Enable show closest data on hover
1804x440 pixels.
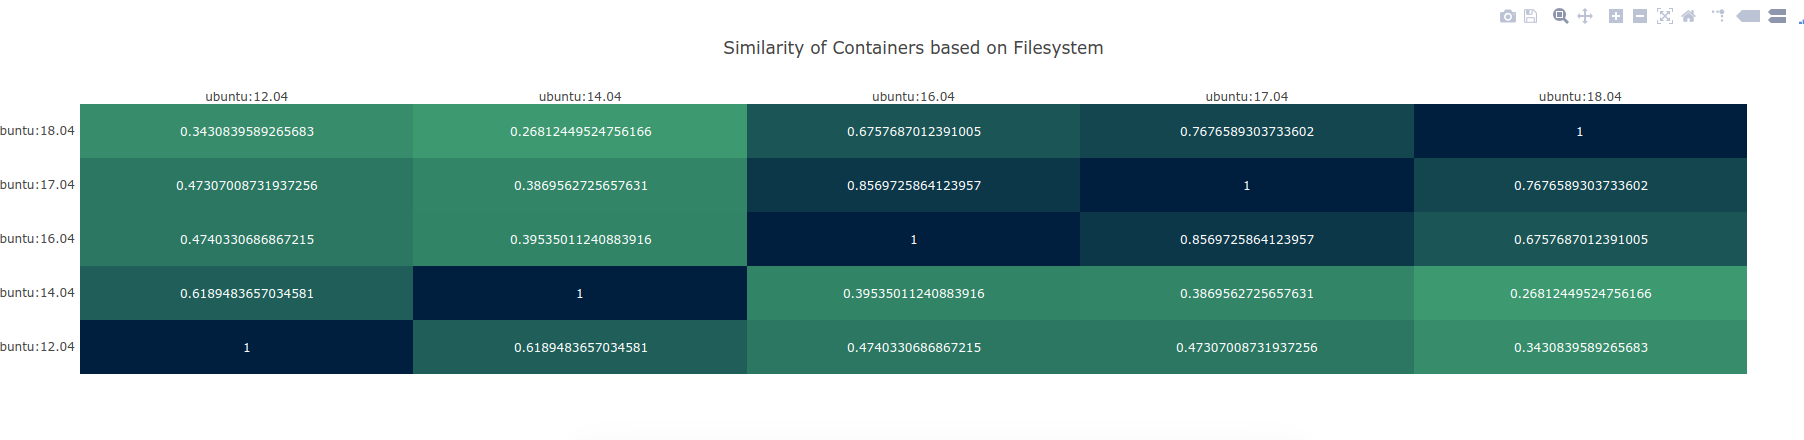click(1748, 16)
